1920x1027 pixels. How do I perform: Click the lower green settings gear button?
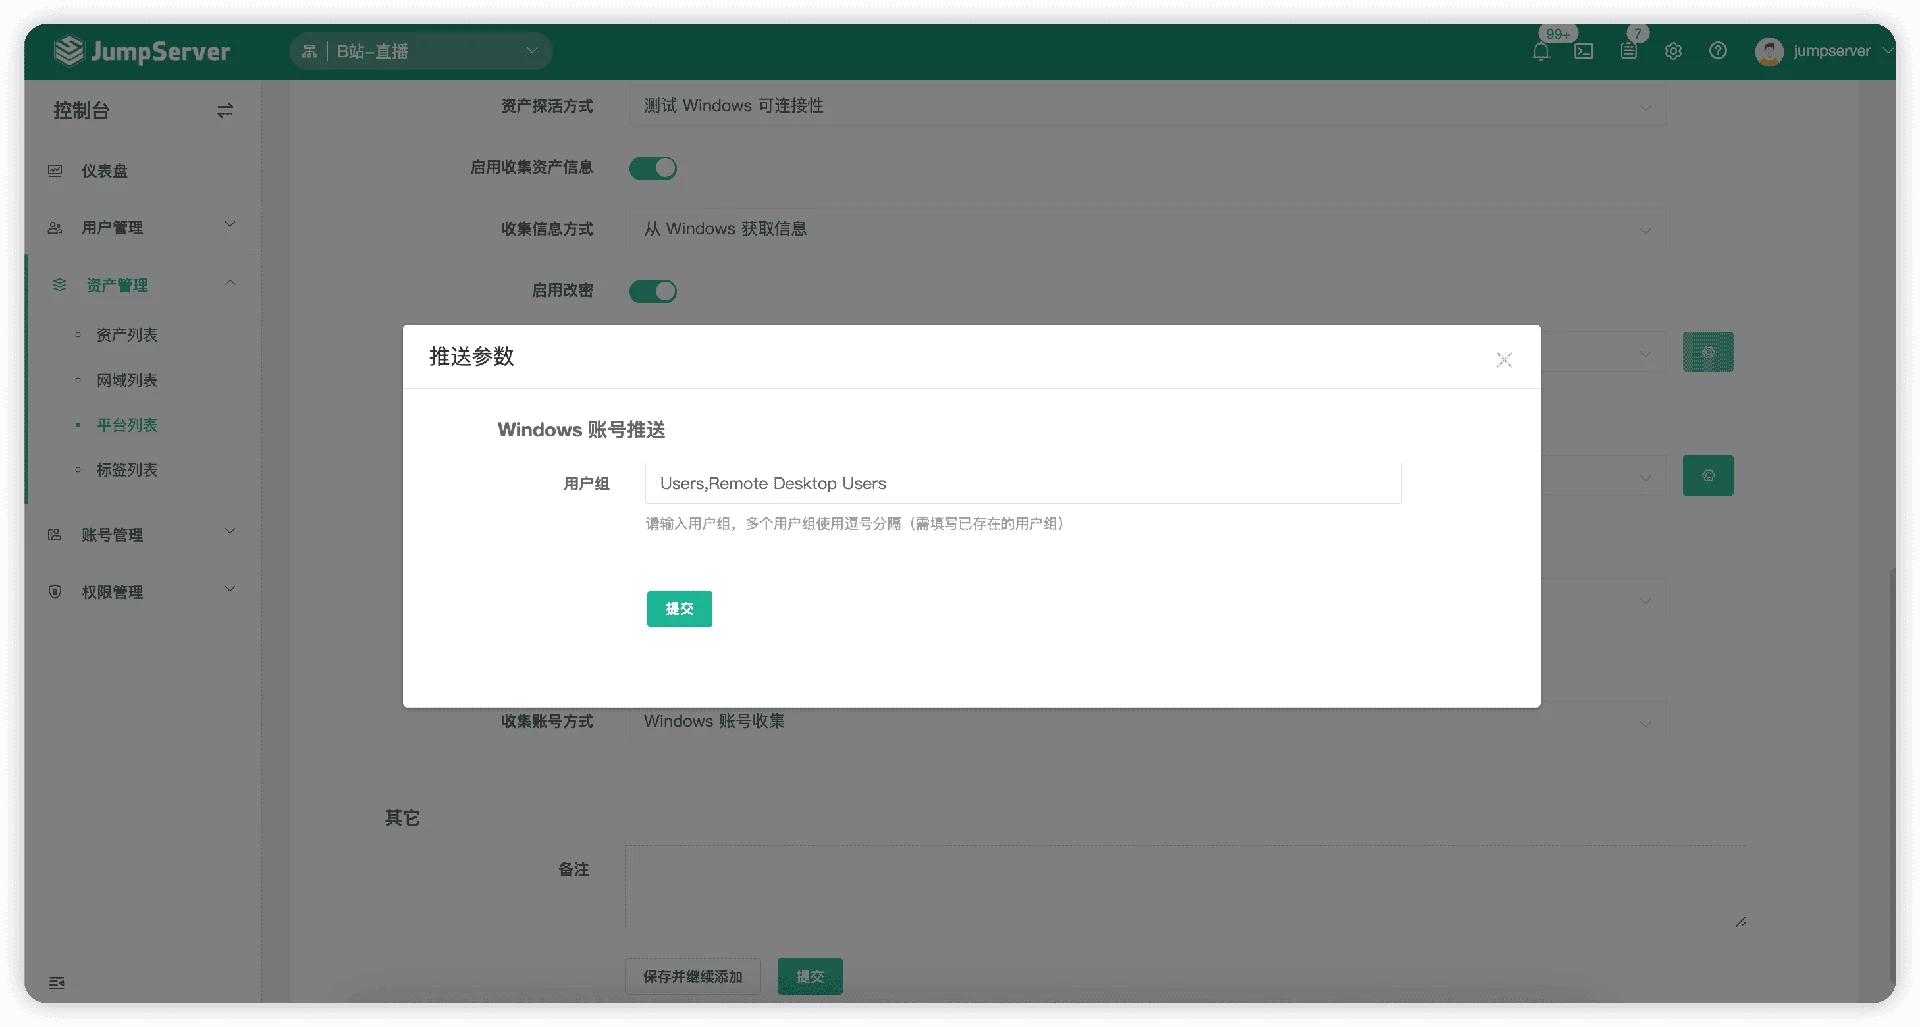pyautogui.click(x=1708, y=476)
